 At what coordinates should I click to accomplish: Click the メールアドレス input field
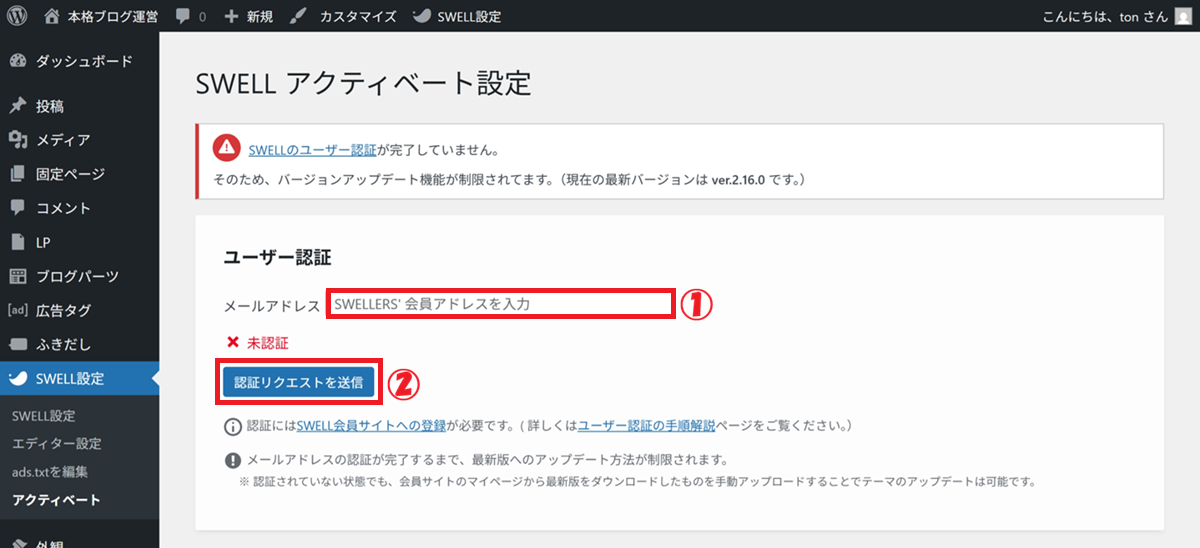pyautogui.click(x=500, y=304)
